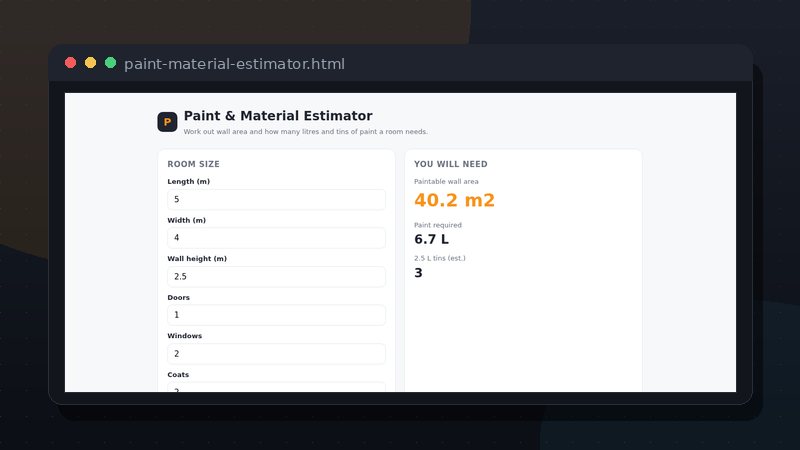Click the Paintable wall area label
The height and width of the screenshot is (450, 800).
446,182
